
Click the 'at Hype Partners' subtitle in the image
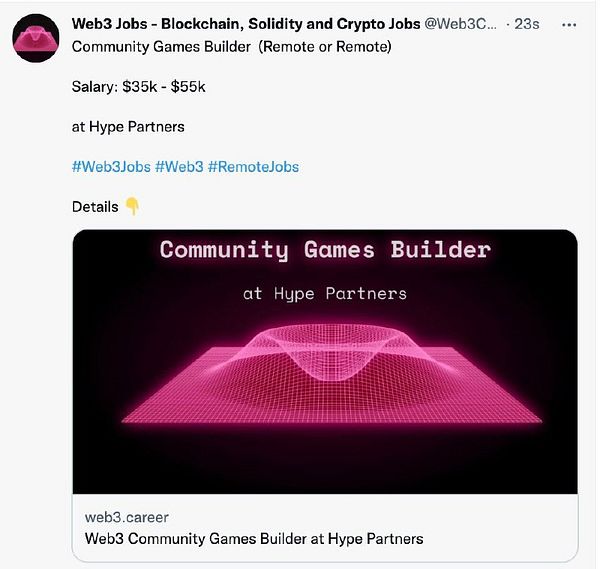click(325, 294)
